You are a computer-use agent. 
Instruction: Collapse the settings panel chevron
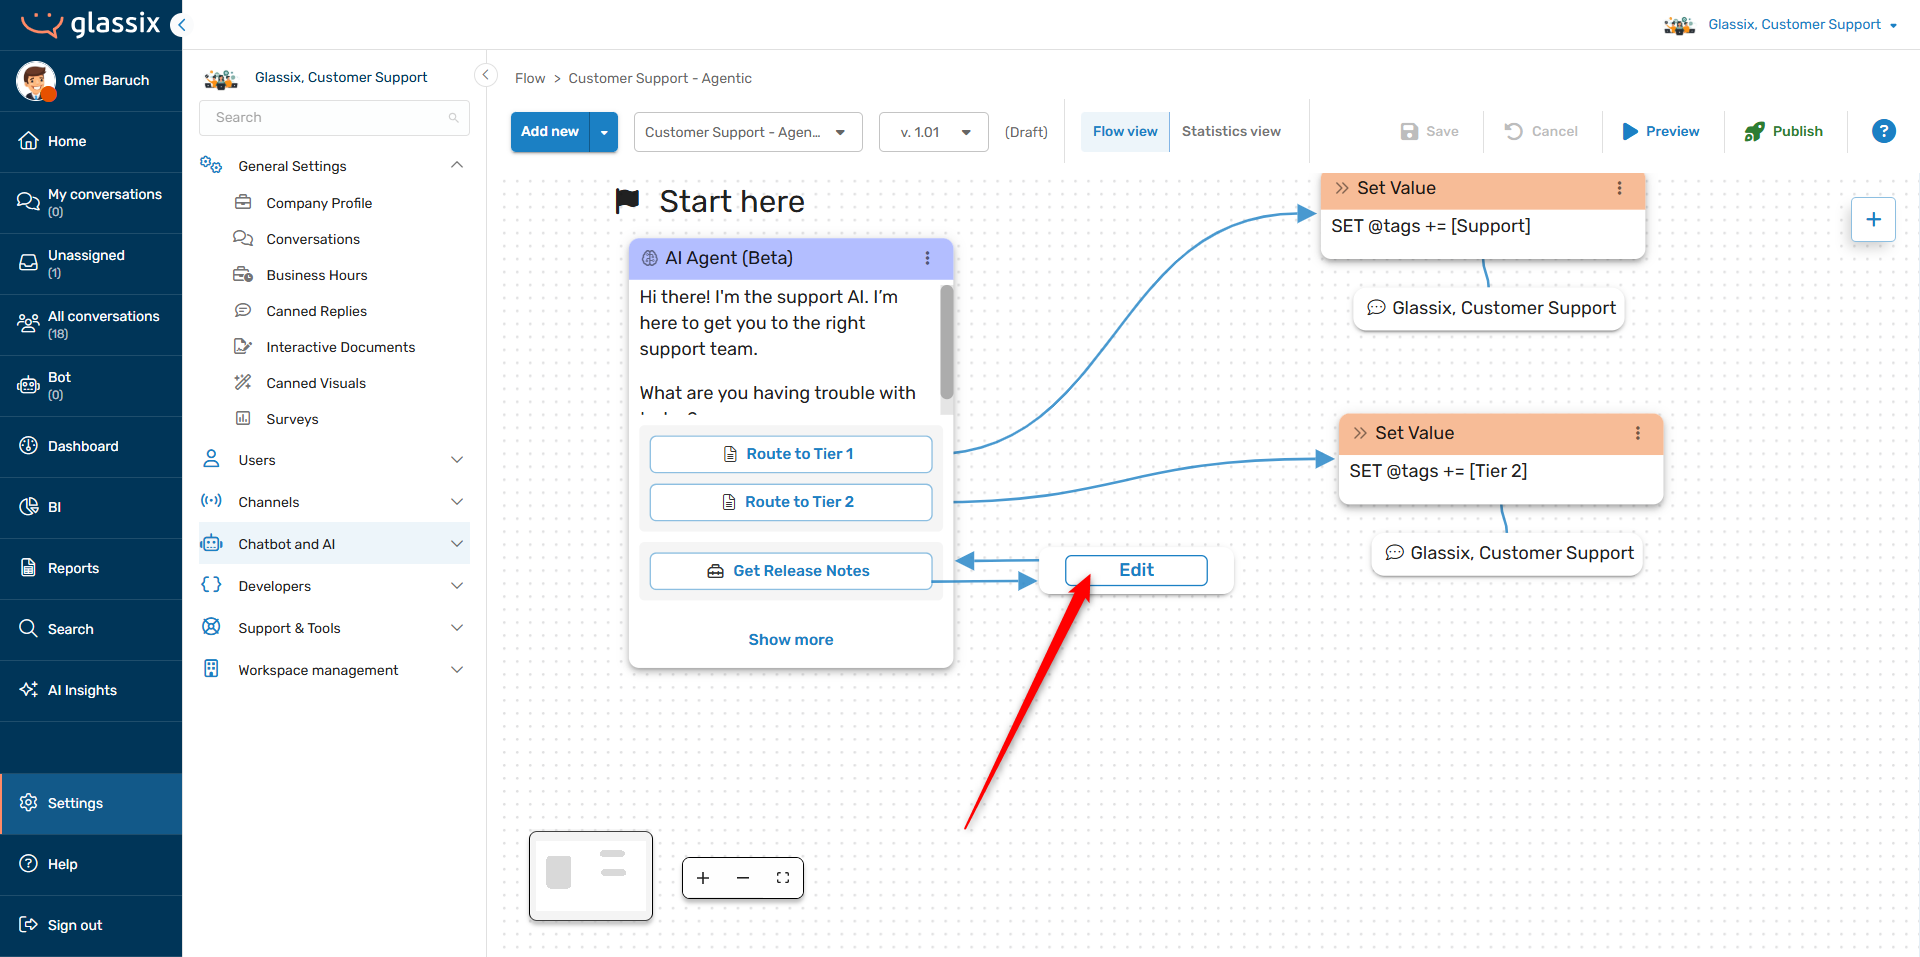[486, 75]
